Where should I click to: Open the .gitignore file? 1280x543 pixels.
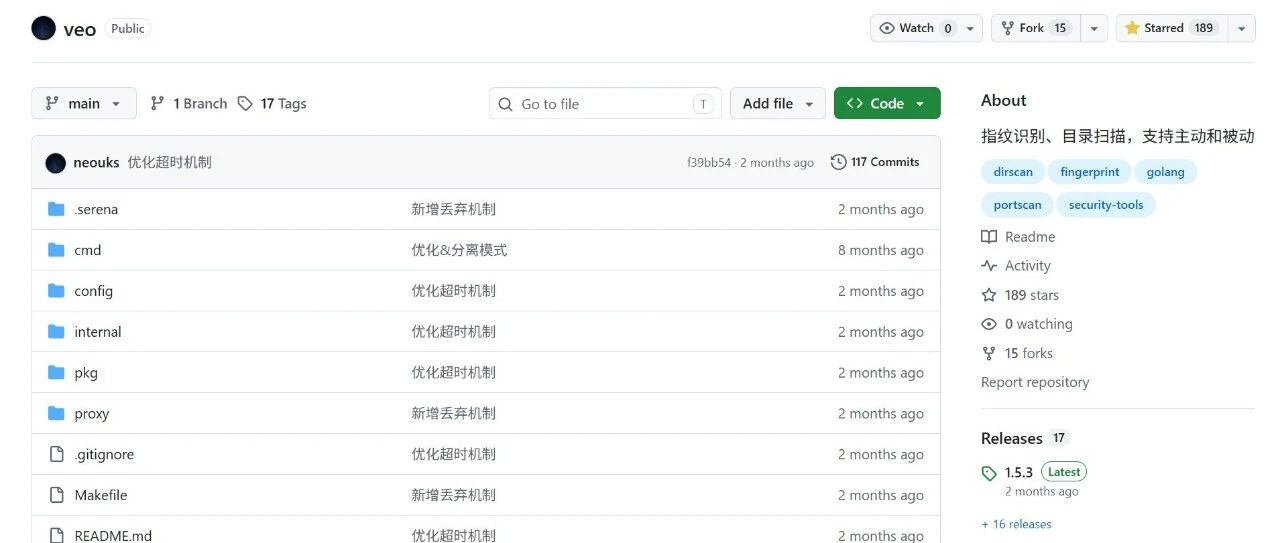pos(104,454)
